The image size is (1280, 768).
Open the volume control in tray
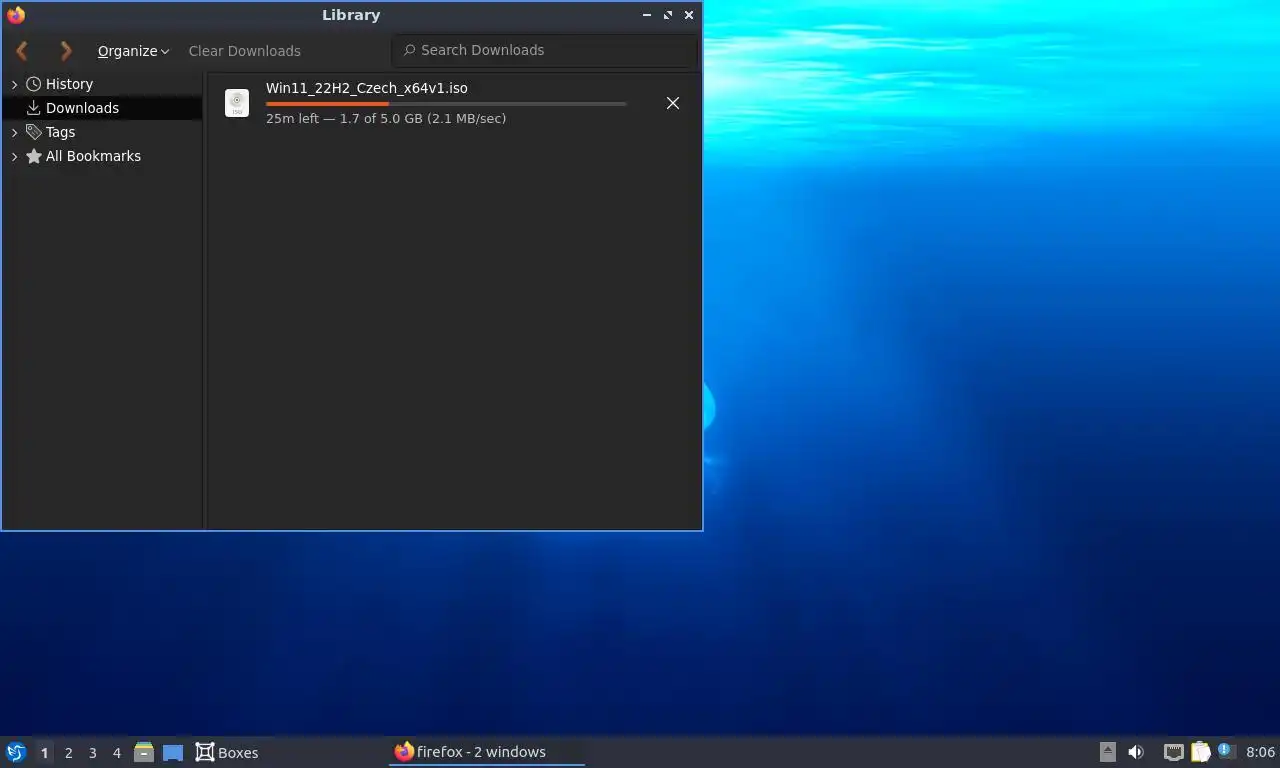click(x=1136, y=752)
